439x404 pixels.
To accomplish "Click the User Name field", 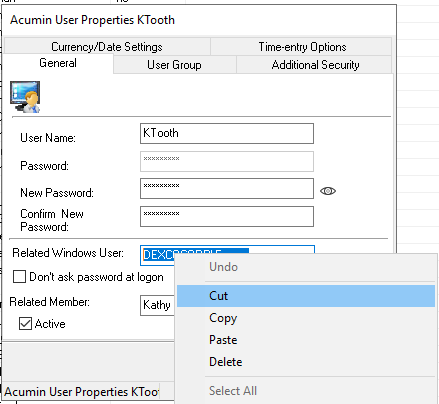I will [x=227, y=133].
